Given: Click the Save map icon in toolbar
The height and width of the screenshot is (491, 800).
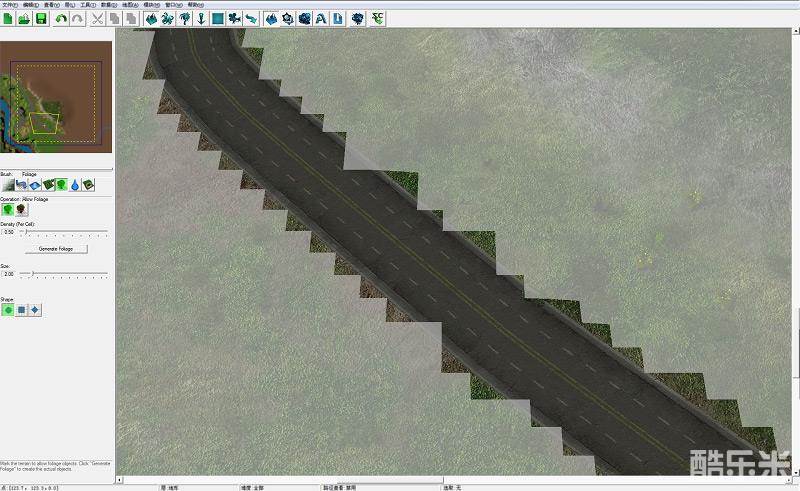Looking at the screenshot, I should point(41,19).
